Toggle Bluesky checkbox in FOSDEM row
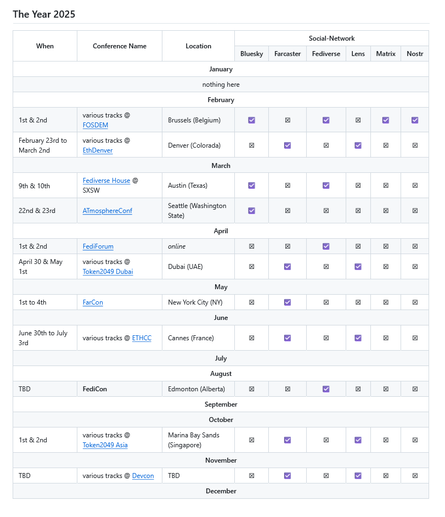The width and height of the screenshot is (445, 517). click(252, 120)
